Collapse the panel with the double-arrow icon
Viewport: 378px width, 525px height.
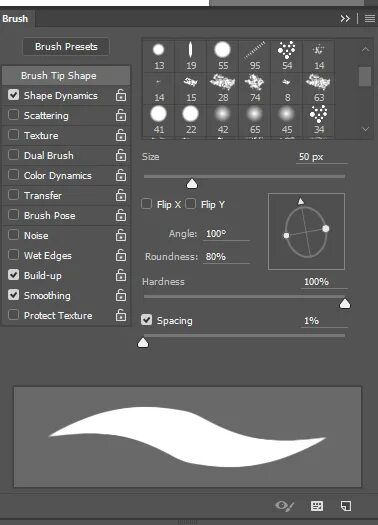345,18
